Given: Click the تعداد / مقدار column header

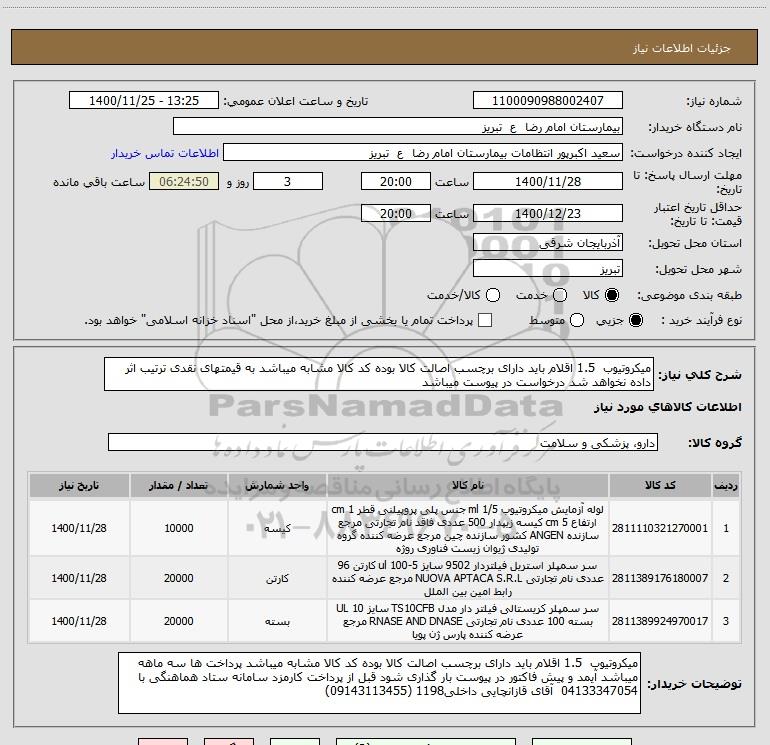Looking at the screenshot, I should pyautogui.click(x=179, y=485).
